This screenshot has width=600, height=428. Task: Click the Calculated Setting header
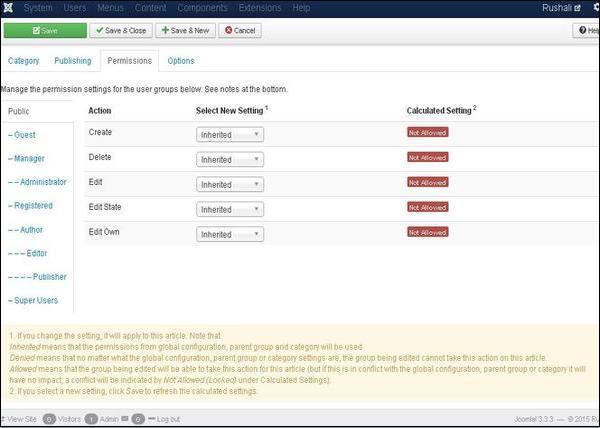pyautogui.click(x=441, y=111)
